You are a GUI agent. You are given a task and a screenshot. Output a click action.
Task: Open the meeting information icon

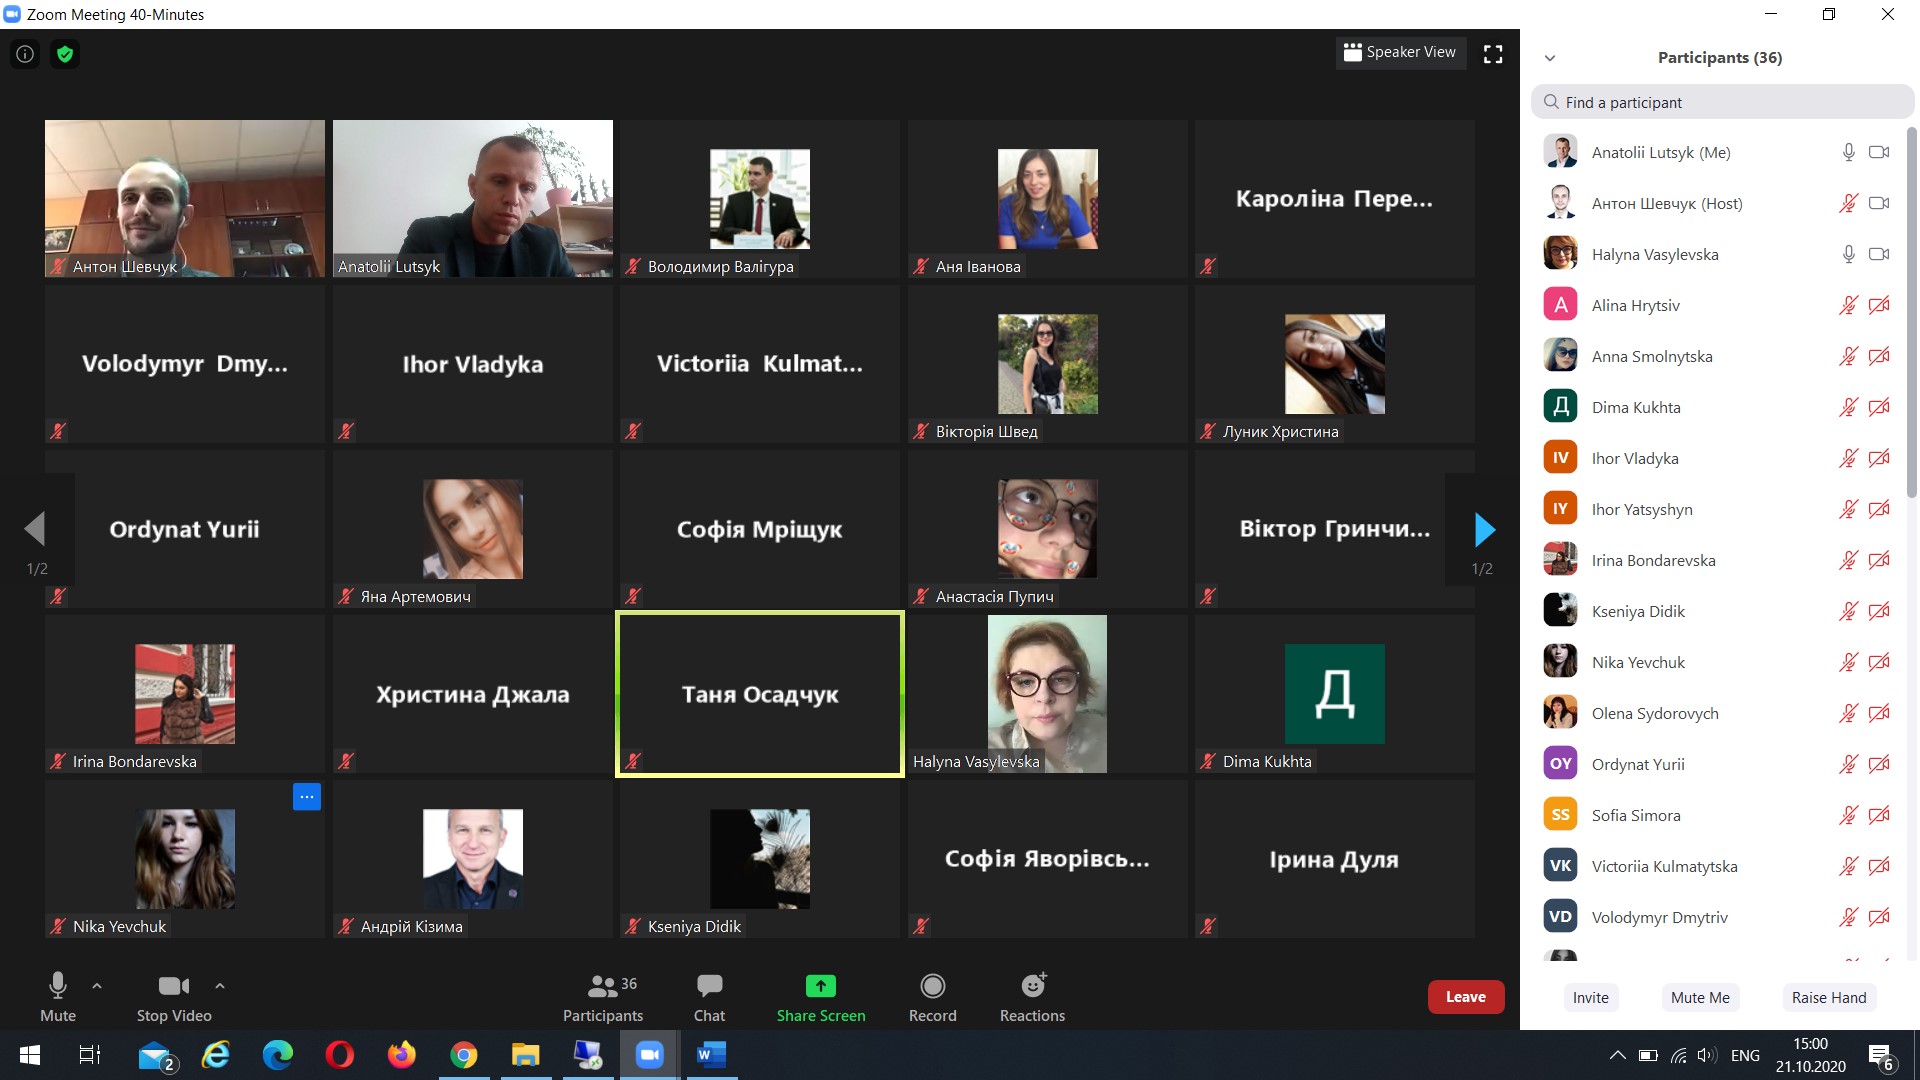25,54
